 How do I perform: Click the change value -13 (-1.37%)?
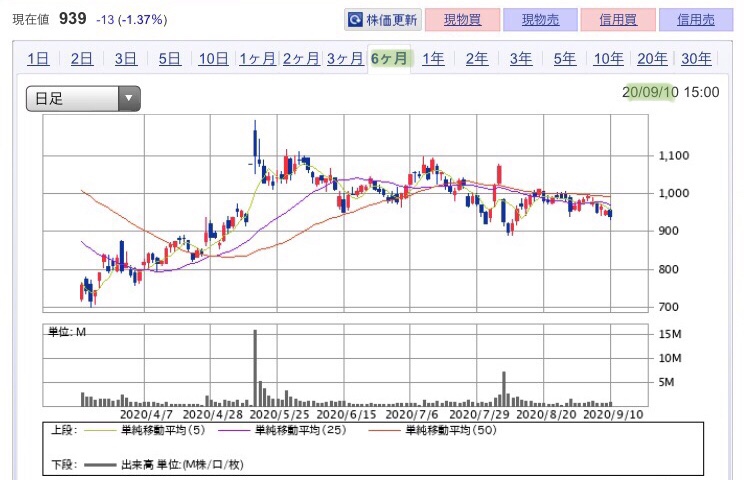click(x=131, y=20)
